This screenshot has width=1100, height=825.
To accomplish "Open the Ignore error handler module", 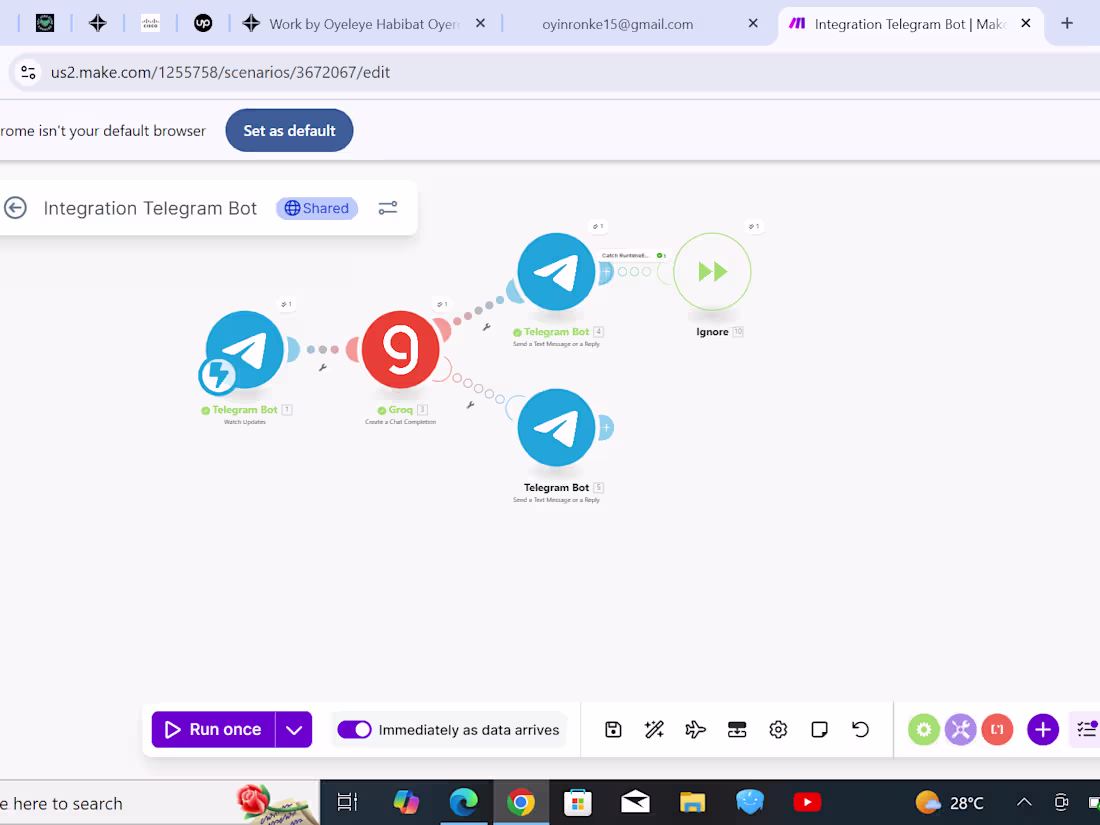I will pyautogui.click(x=712, y=271).
